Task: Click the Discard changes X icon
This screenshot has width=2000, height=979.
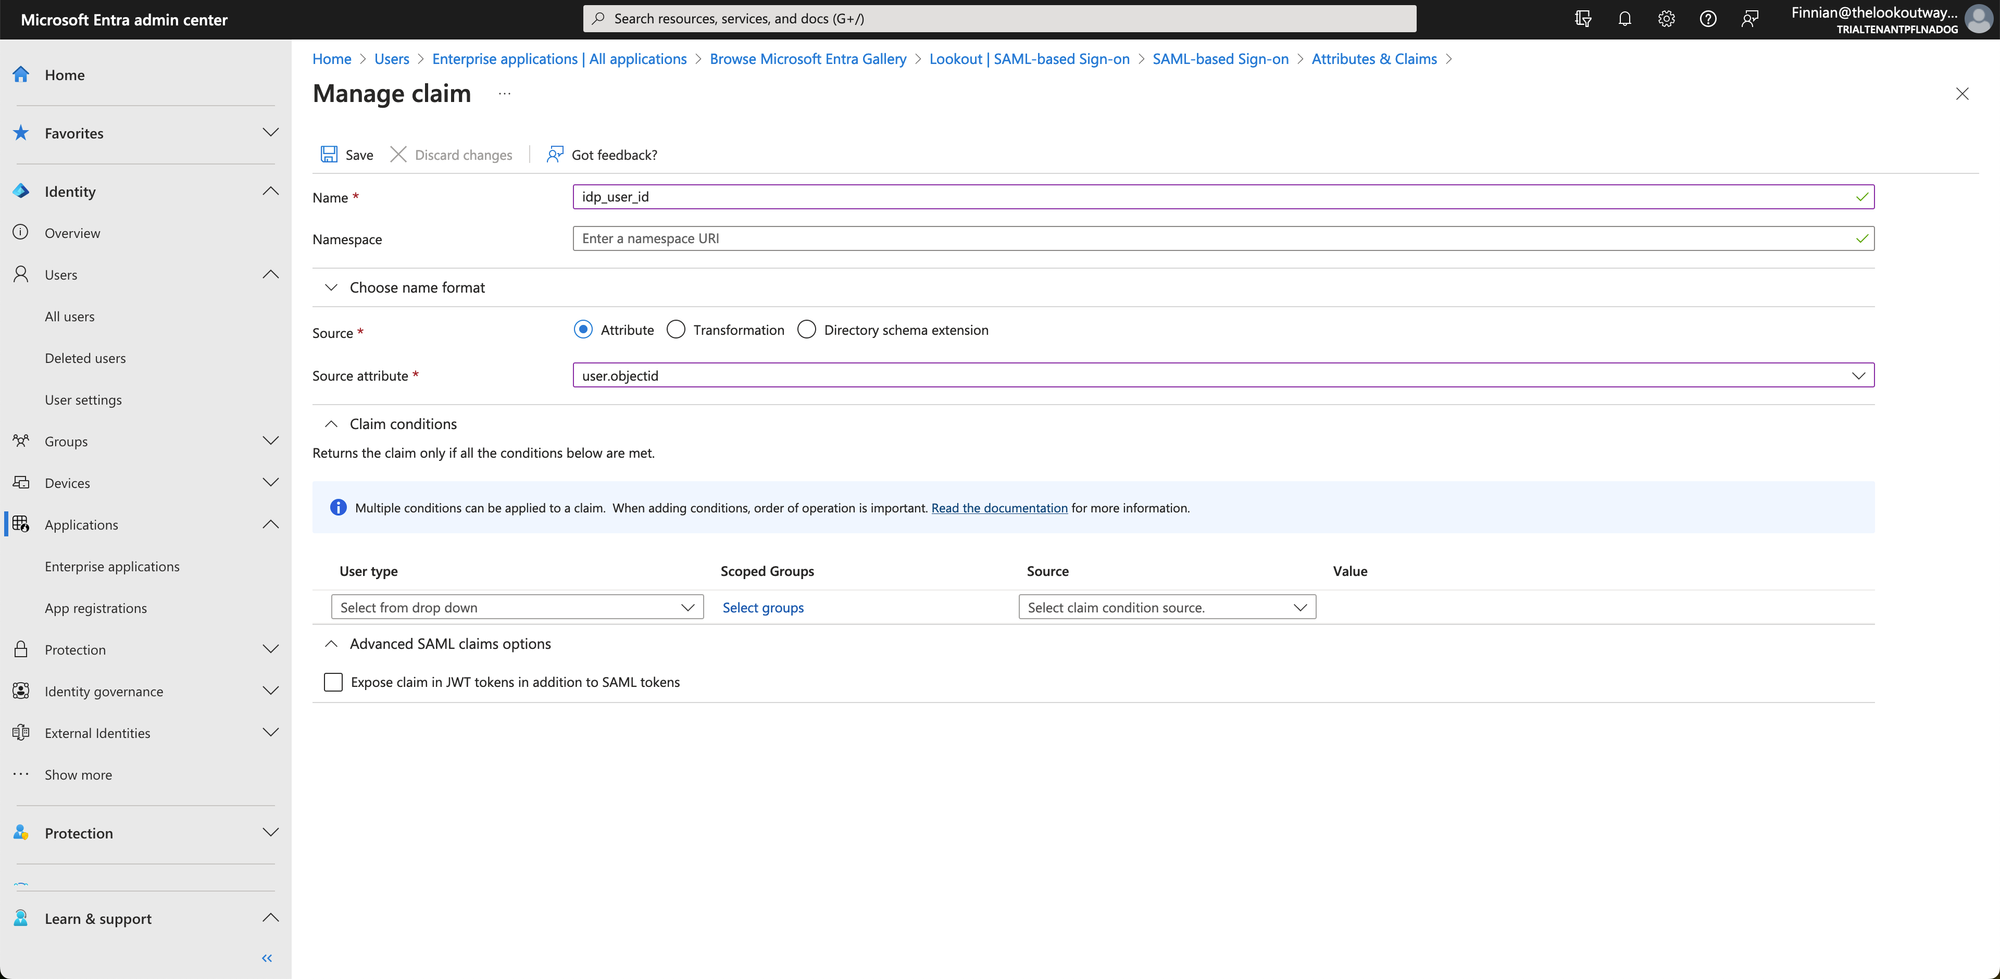Action: 398,154
